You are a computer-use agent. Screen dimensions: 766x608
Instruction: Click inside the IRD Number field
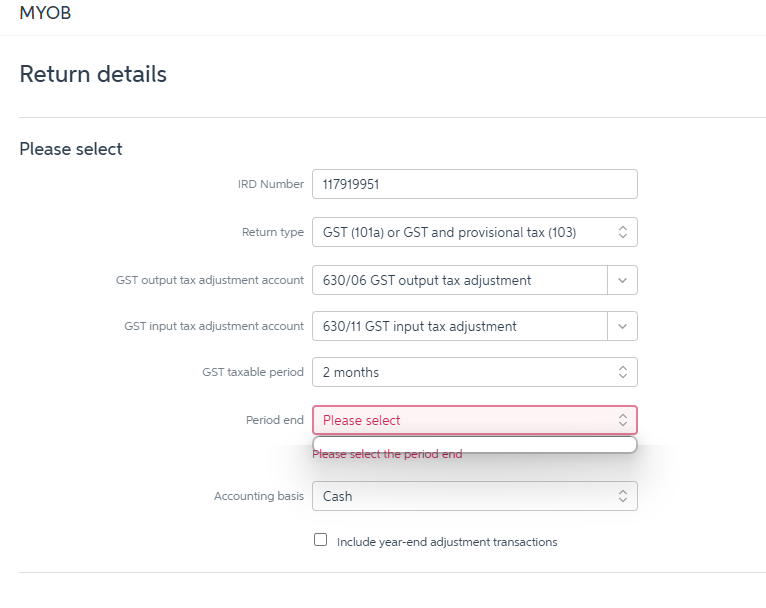click(x=474, y=185)
